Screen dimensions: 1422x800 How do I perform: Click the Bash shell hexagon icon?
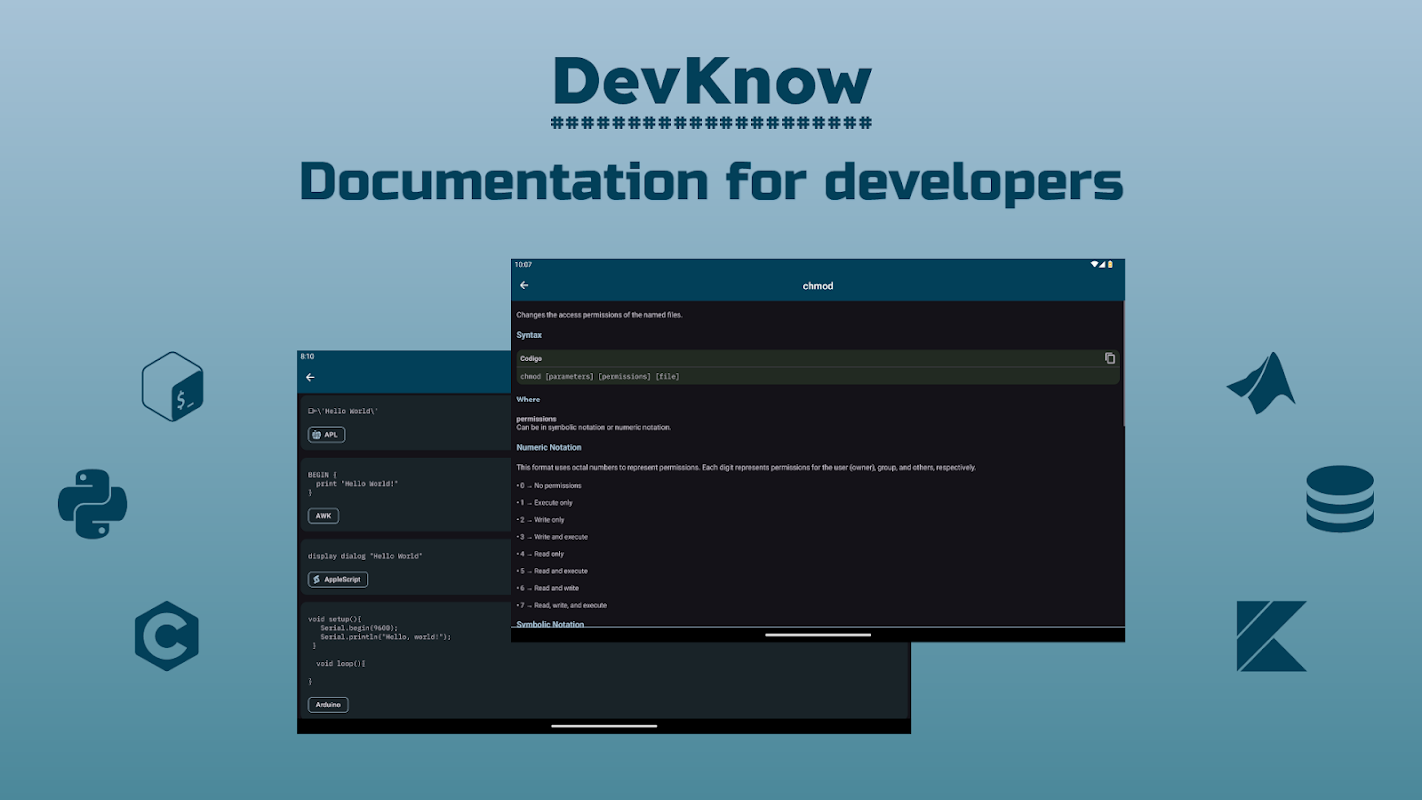click(x=173, y=386)
